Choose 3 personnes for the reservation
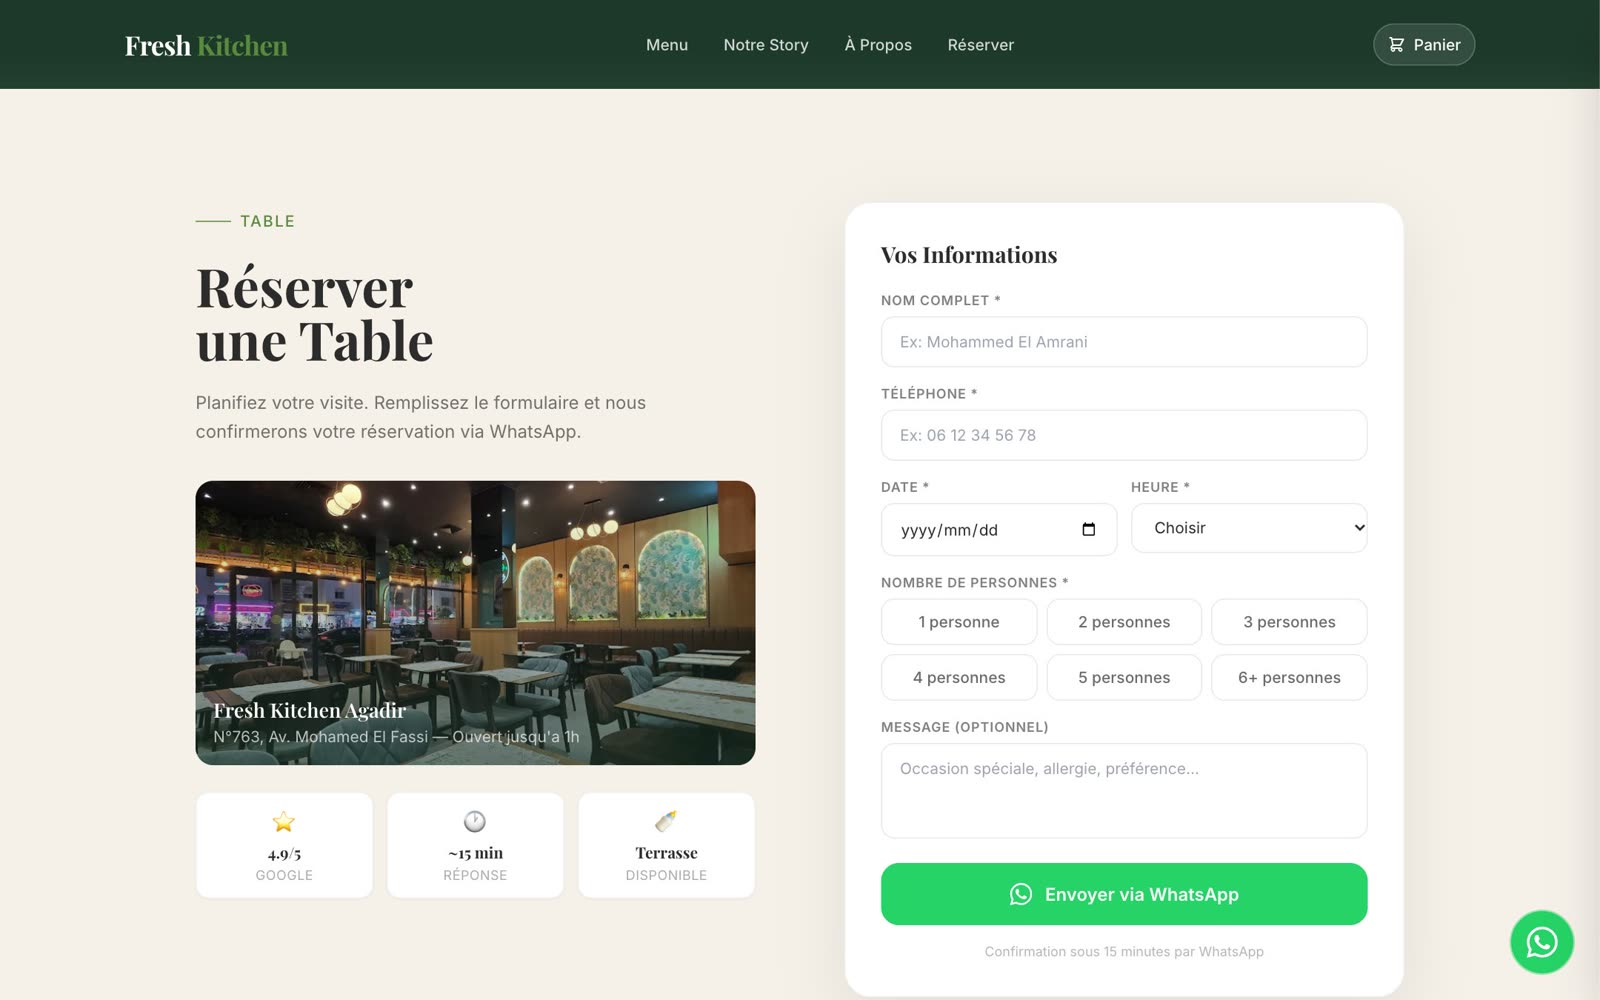 (1289, 622)
